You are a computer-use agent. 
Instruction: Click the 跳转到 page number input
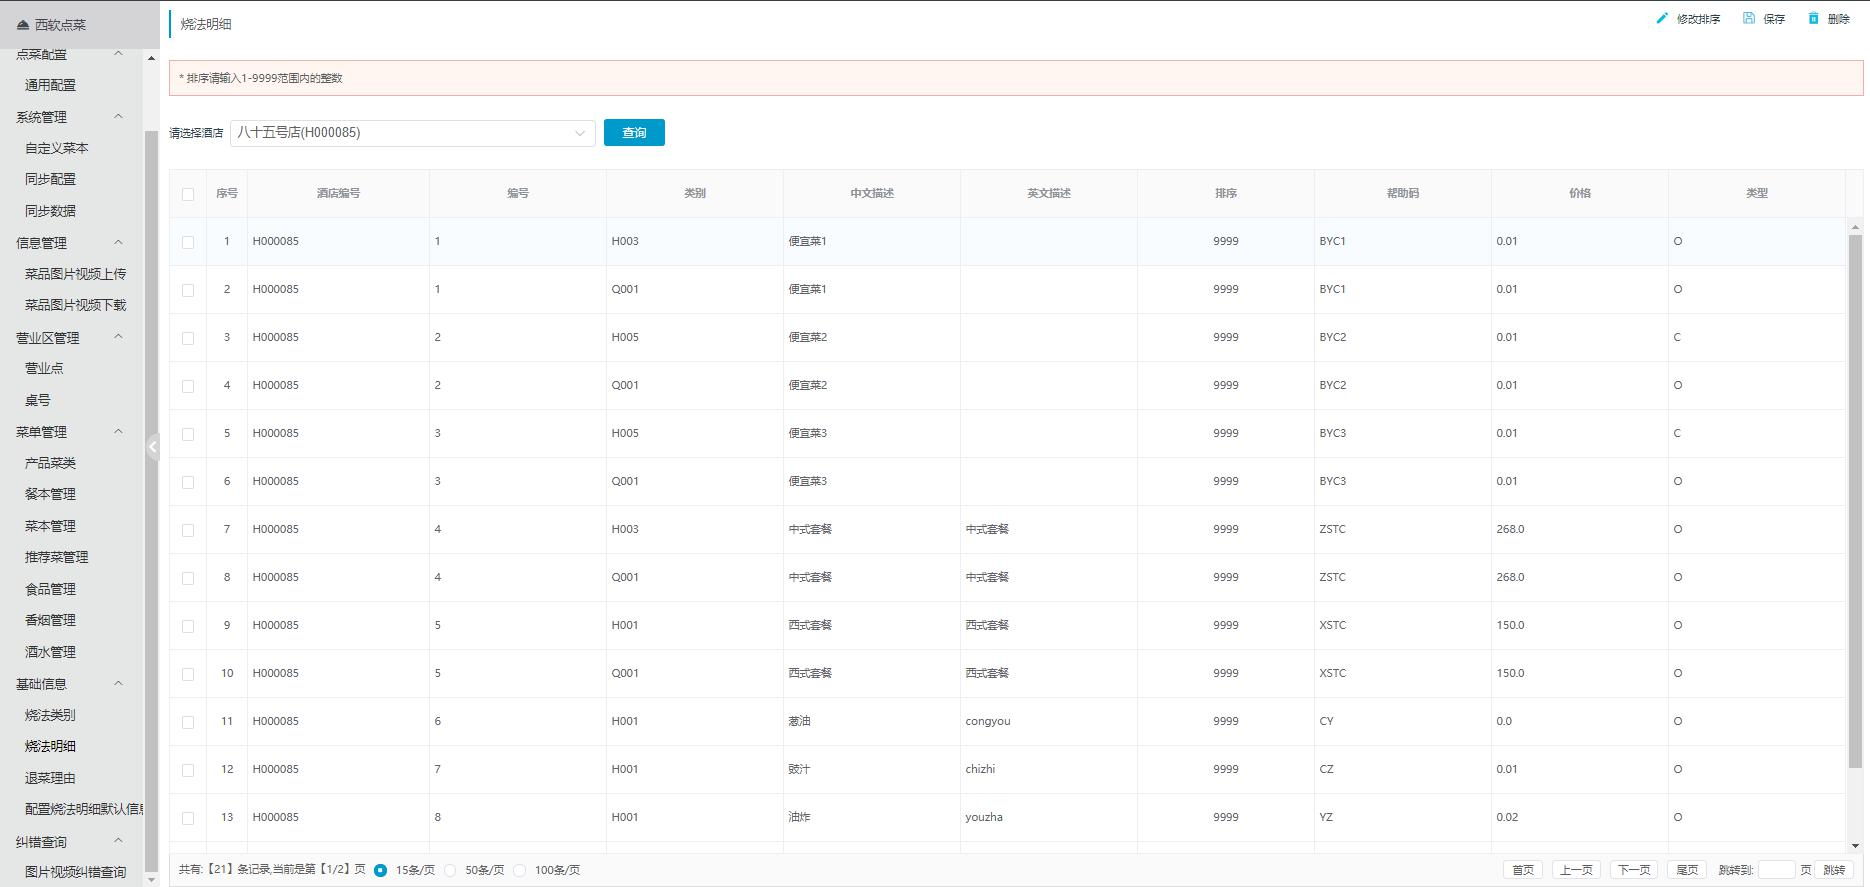tap(1776, 870)
